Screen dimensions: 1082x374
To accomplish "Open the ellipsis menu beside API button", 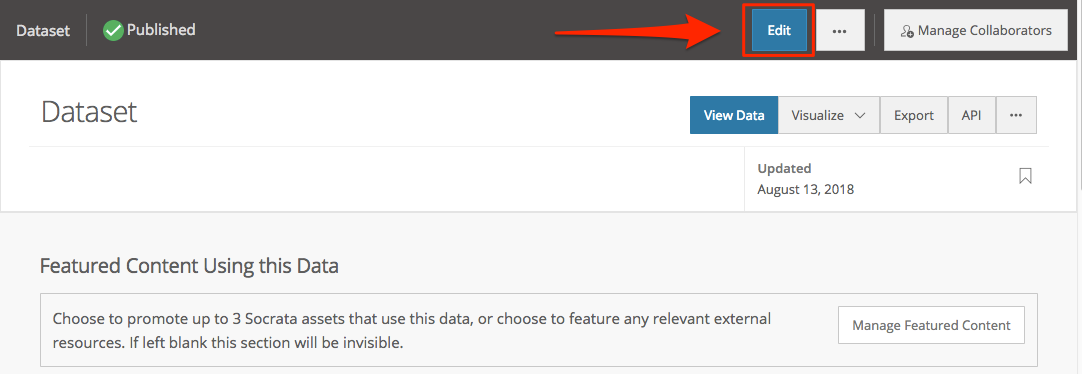I will [x=1016, y=115].
